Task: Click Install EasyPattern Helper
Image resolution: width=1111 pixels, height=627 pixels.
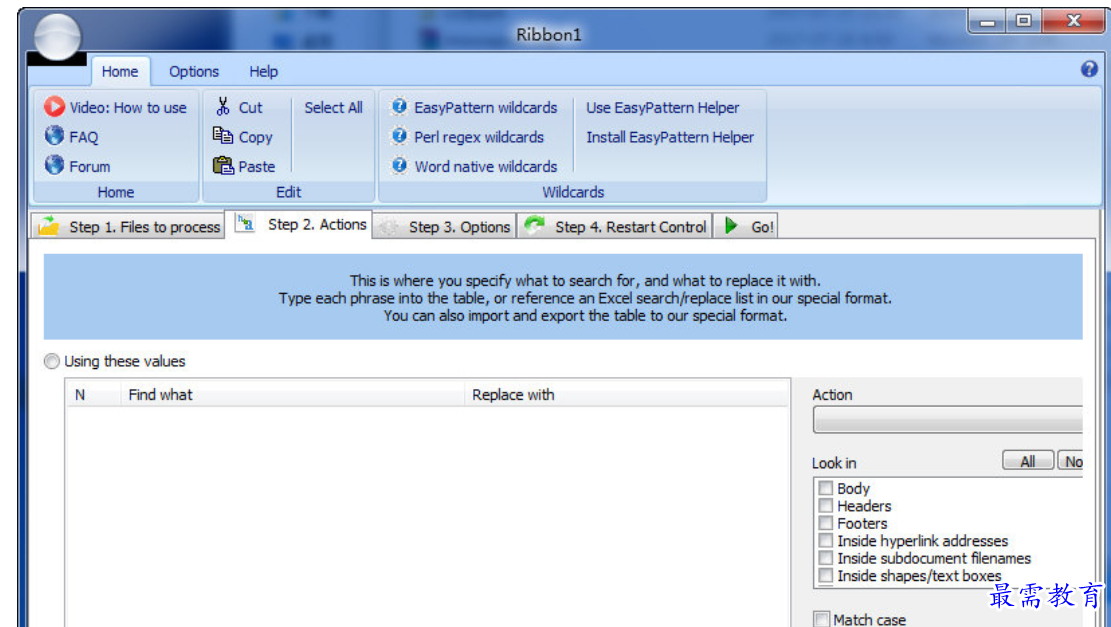Action: coord(670,137)
